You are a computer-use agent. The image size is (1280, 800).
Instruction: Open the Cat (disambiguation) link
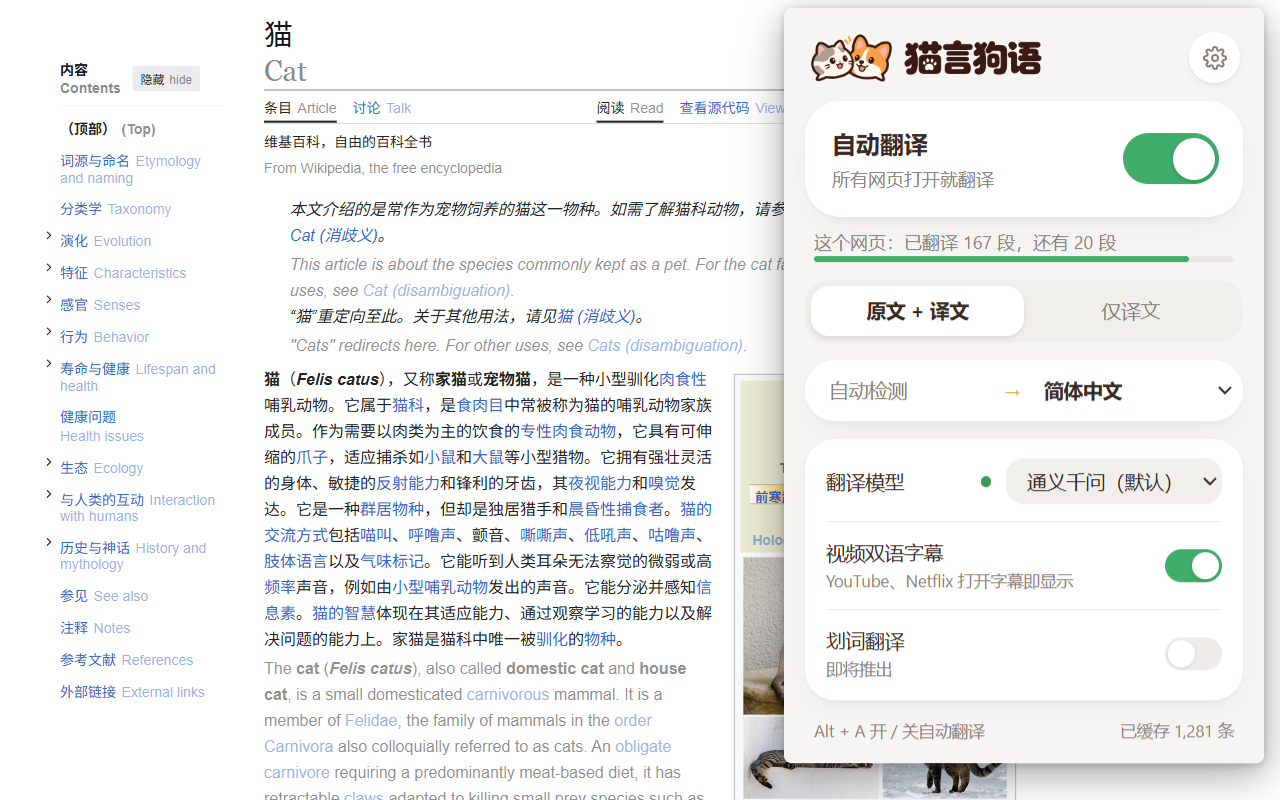point(437,290)
